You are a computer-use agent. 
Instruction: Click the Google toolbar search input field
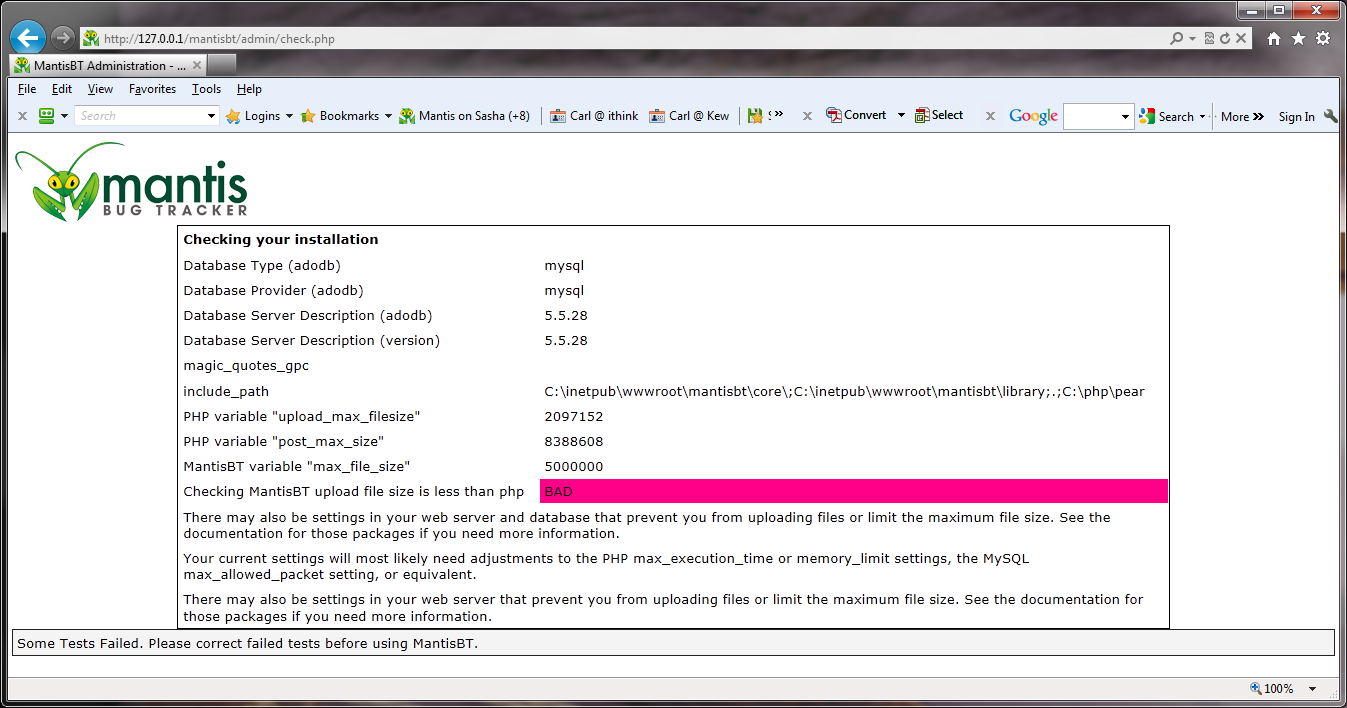1091,117
